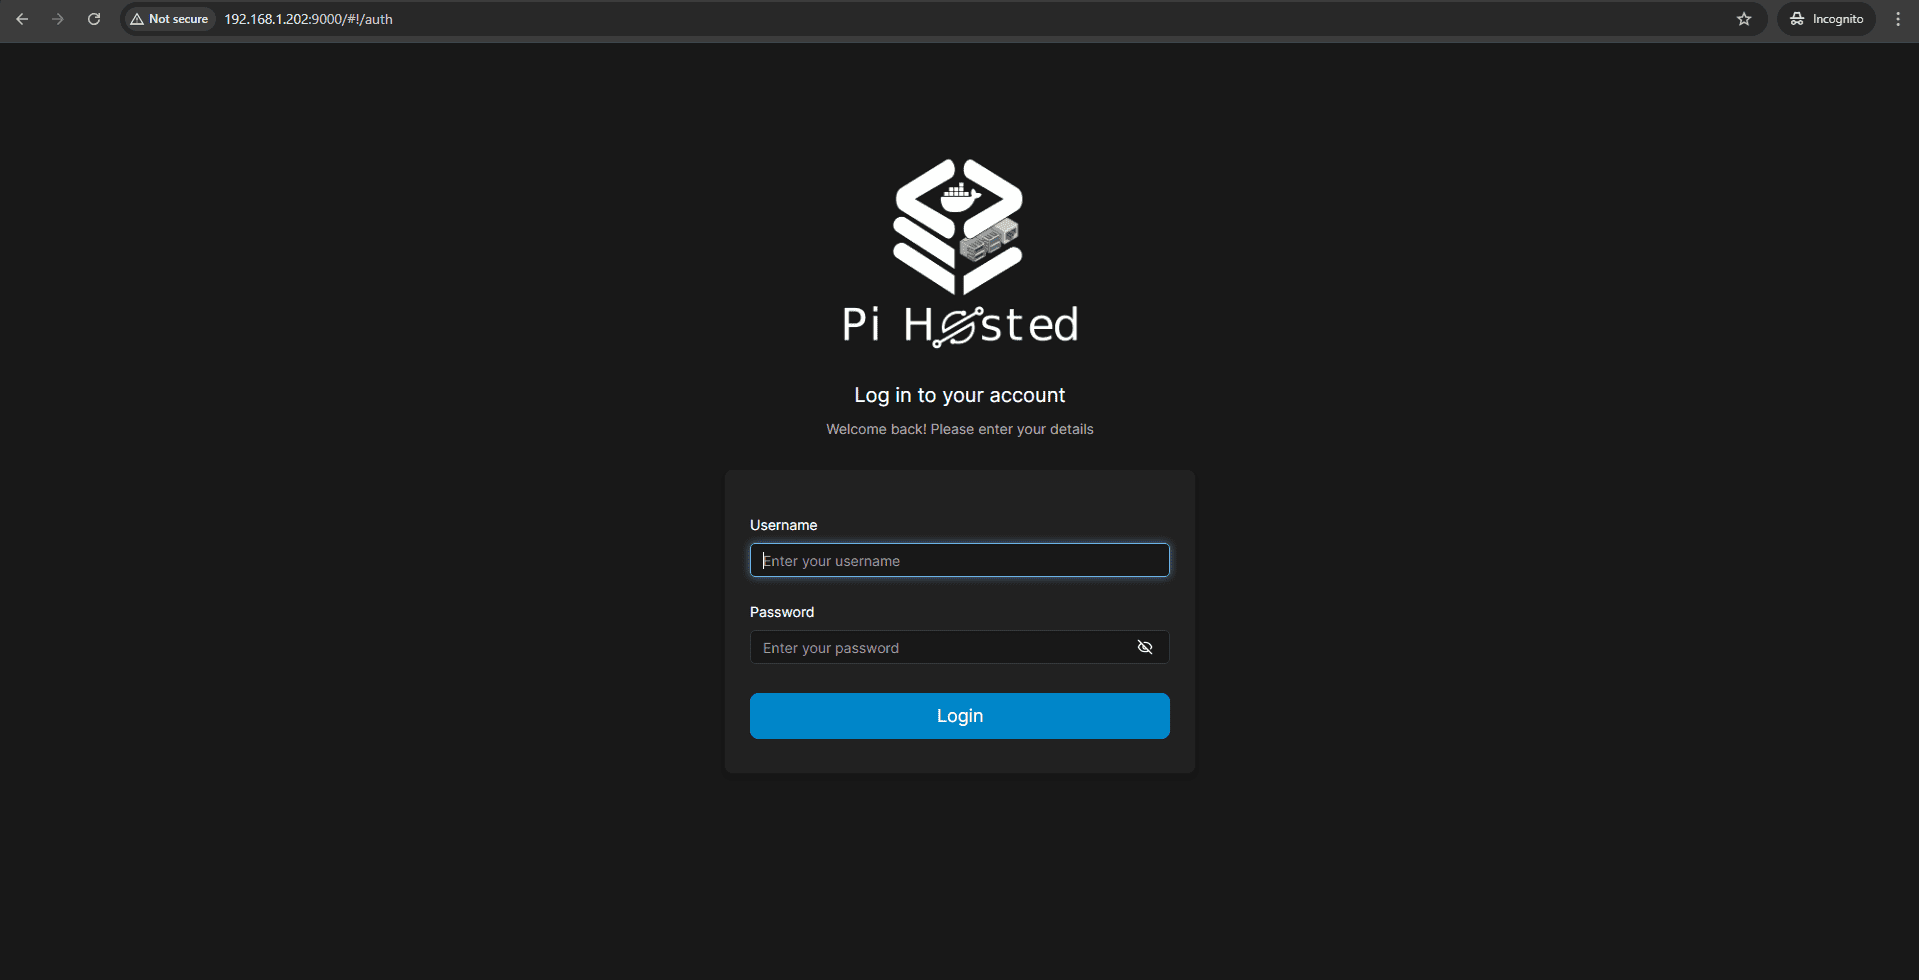
Task: Click the 'Log in to your account' heading
Action: tap(959, 395)
